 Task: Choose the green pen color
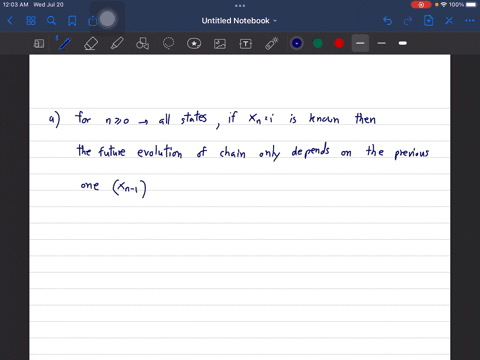318,43
